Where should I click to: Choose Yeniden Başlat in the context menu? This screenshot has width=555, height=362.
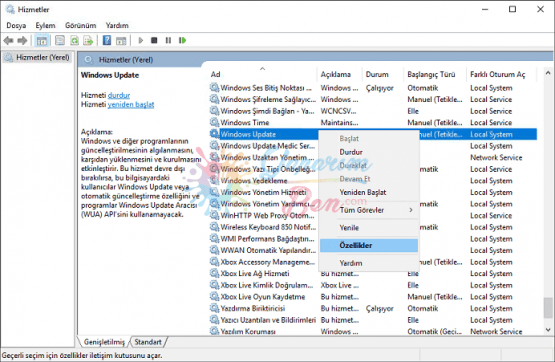(x=368, y=192)
